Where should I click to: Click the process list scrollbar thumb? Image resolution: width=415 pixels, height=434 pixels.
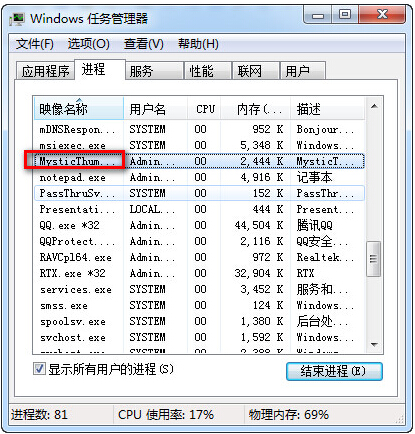373,259
